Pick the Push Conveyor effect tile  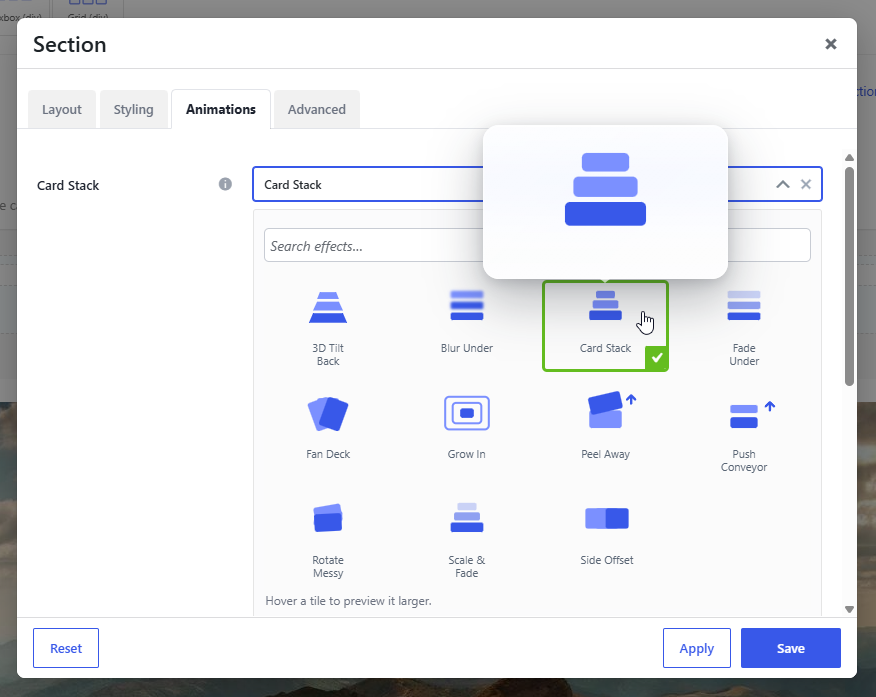click(x=744, y=433)
